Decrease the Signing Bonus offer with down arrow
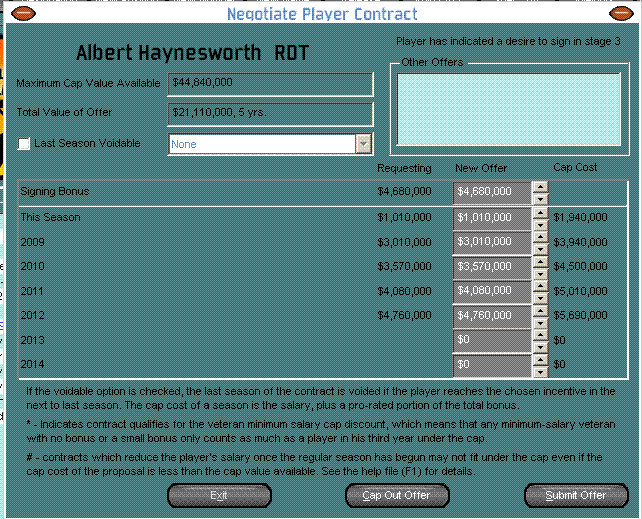Image resolution: width=642 pixels, height=519 pixels. click(540, 199)
